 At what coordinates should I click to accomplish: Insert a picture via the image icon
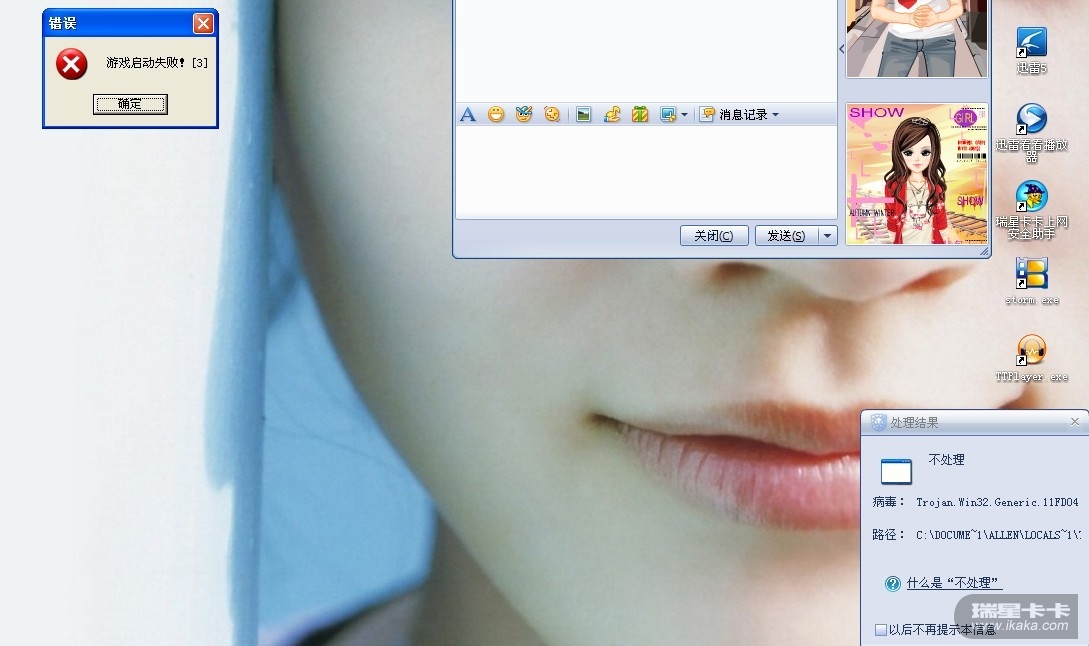pyautogui.click(x=583, y=115)
